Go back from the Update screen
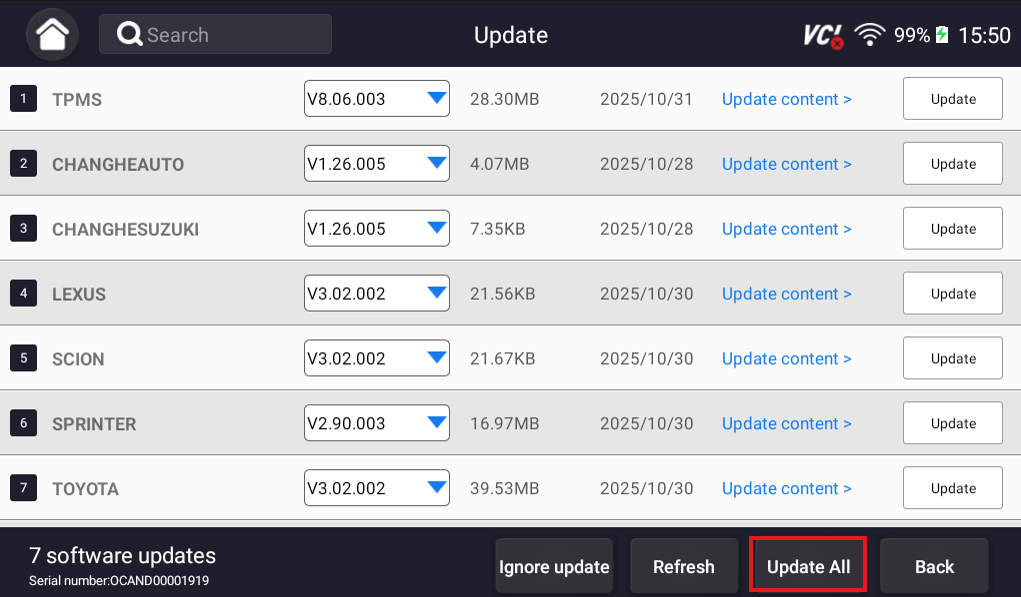1021x597 pixels. pos(933,566)
